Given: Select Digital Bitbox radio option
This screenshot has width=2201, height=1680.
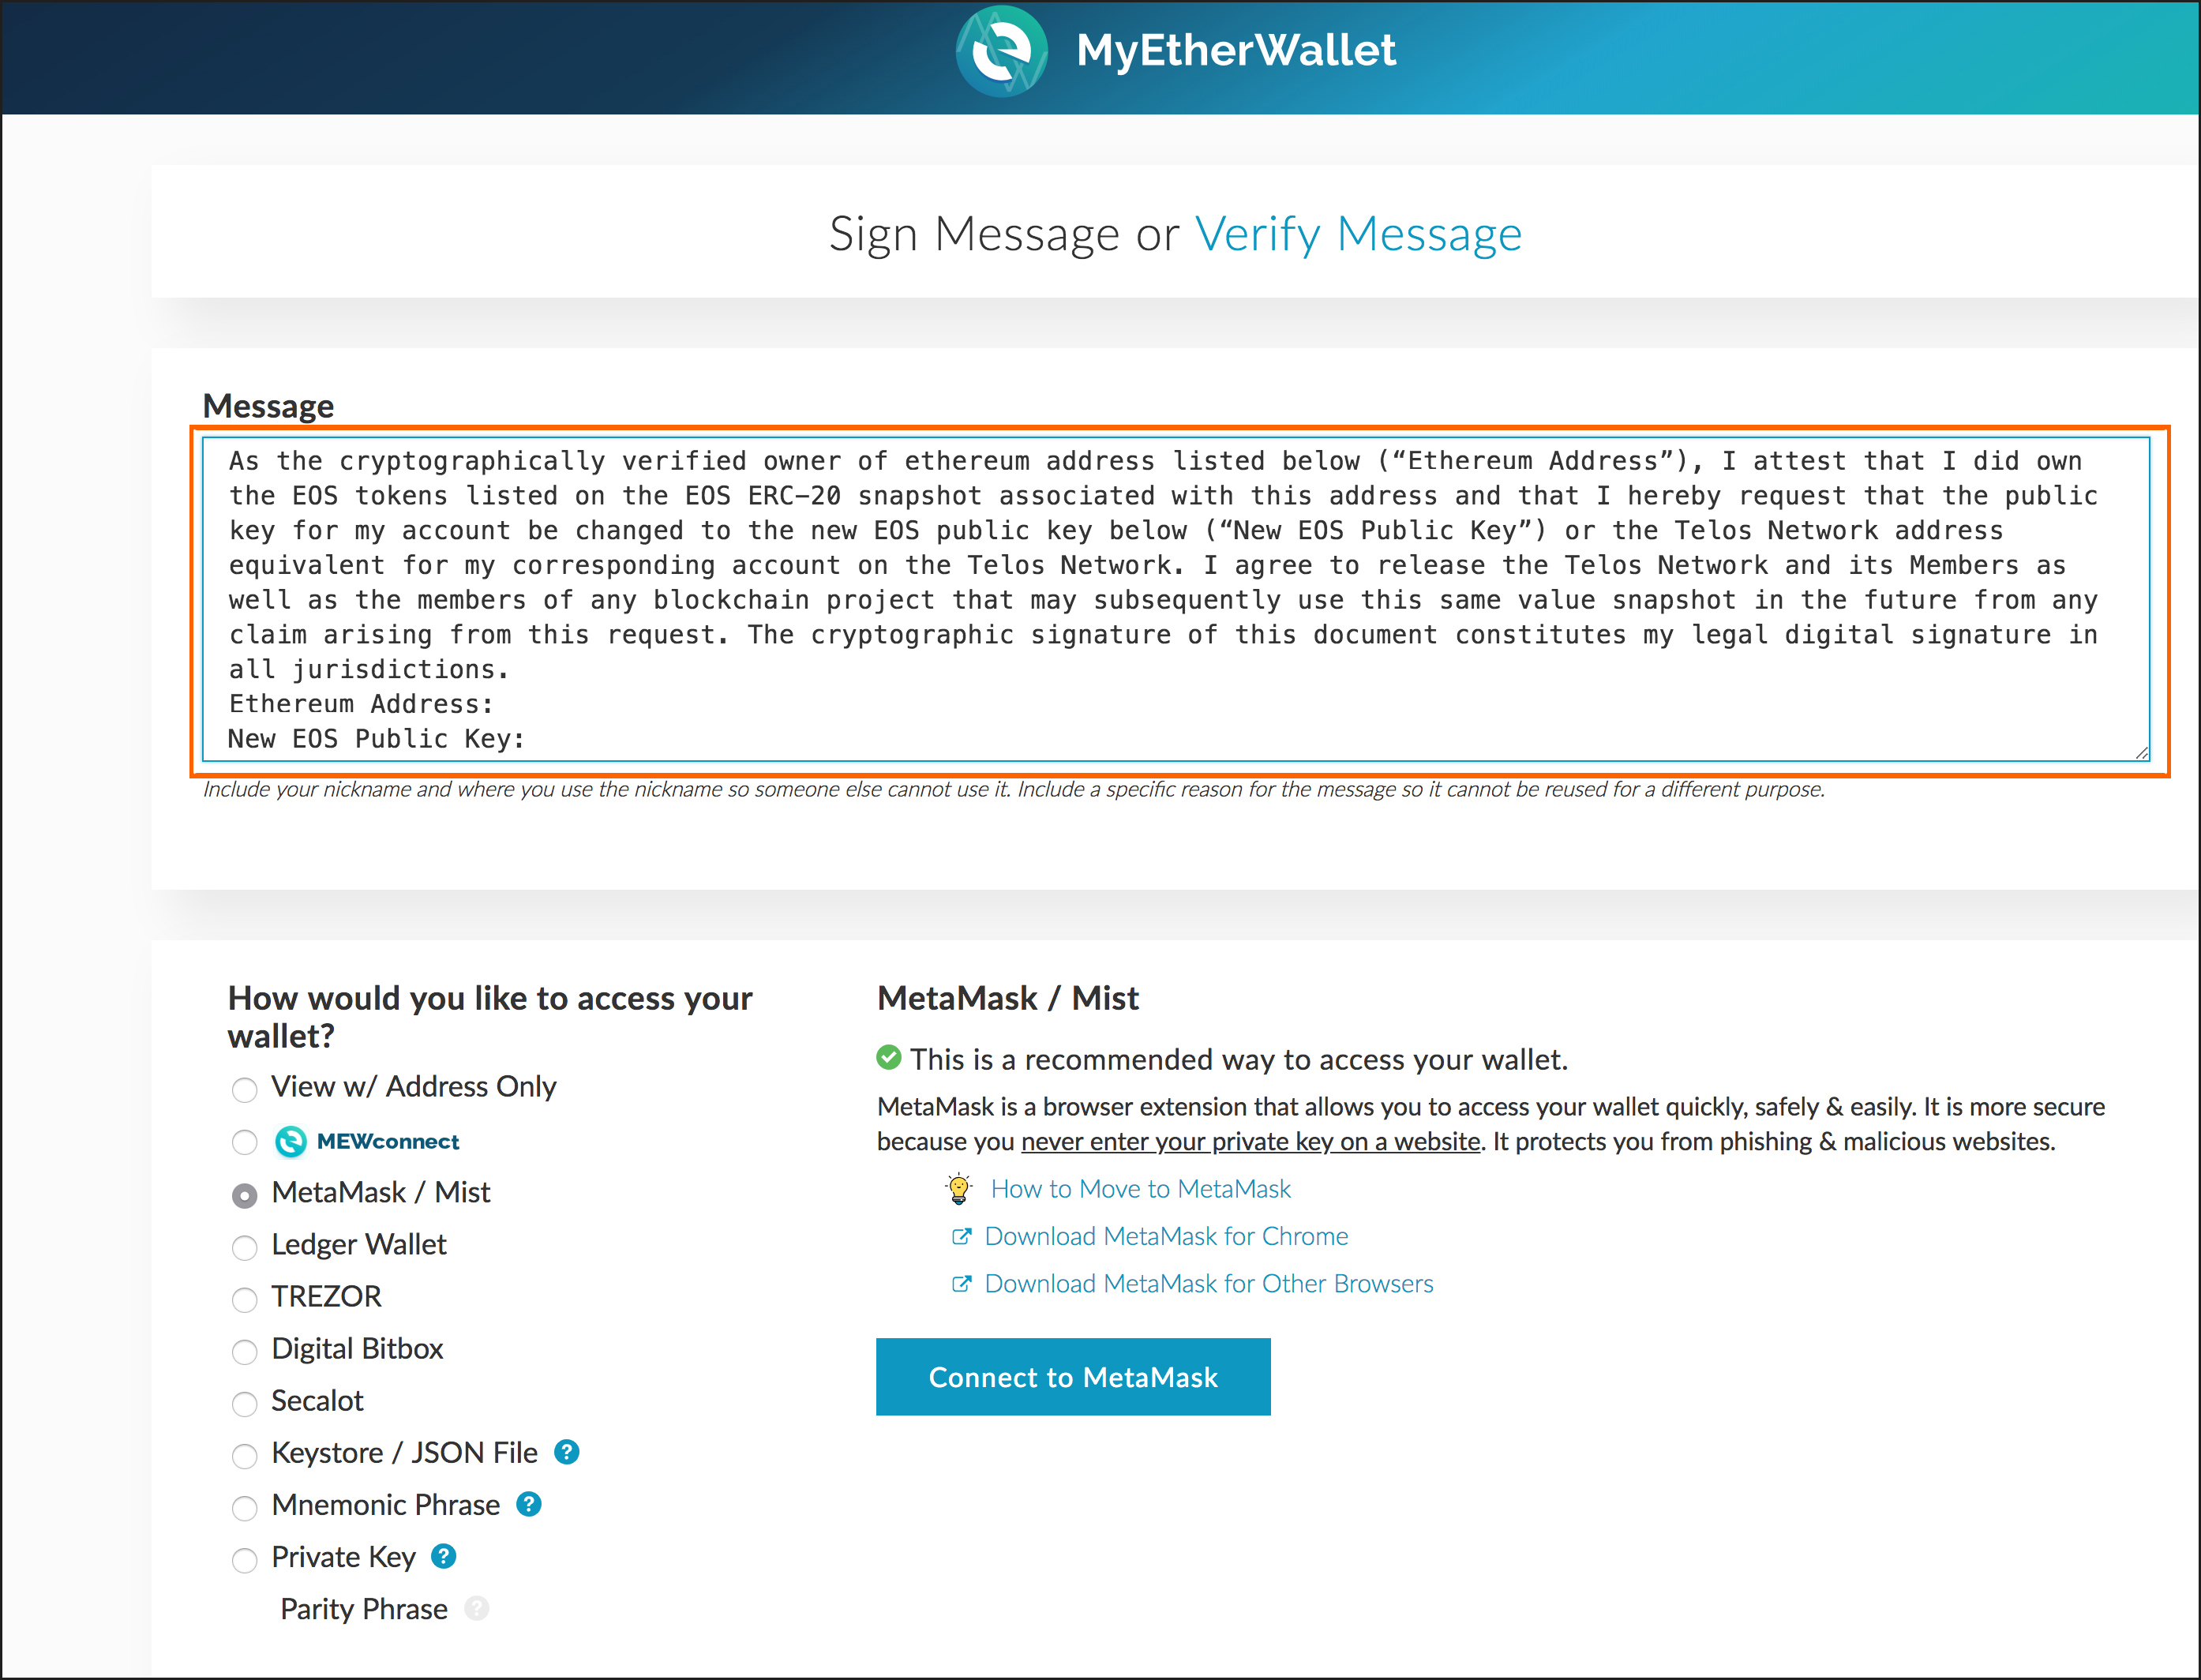Looking at the screenshot, I should 245,1351.
